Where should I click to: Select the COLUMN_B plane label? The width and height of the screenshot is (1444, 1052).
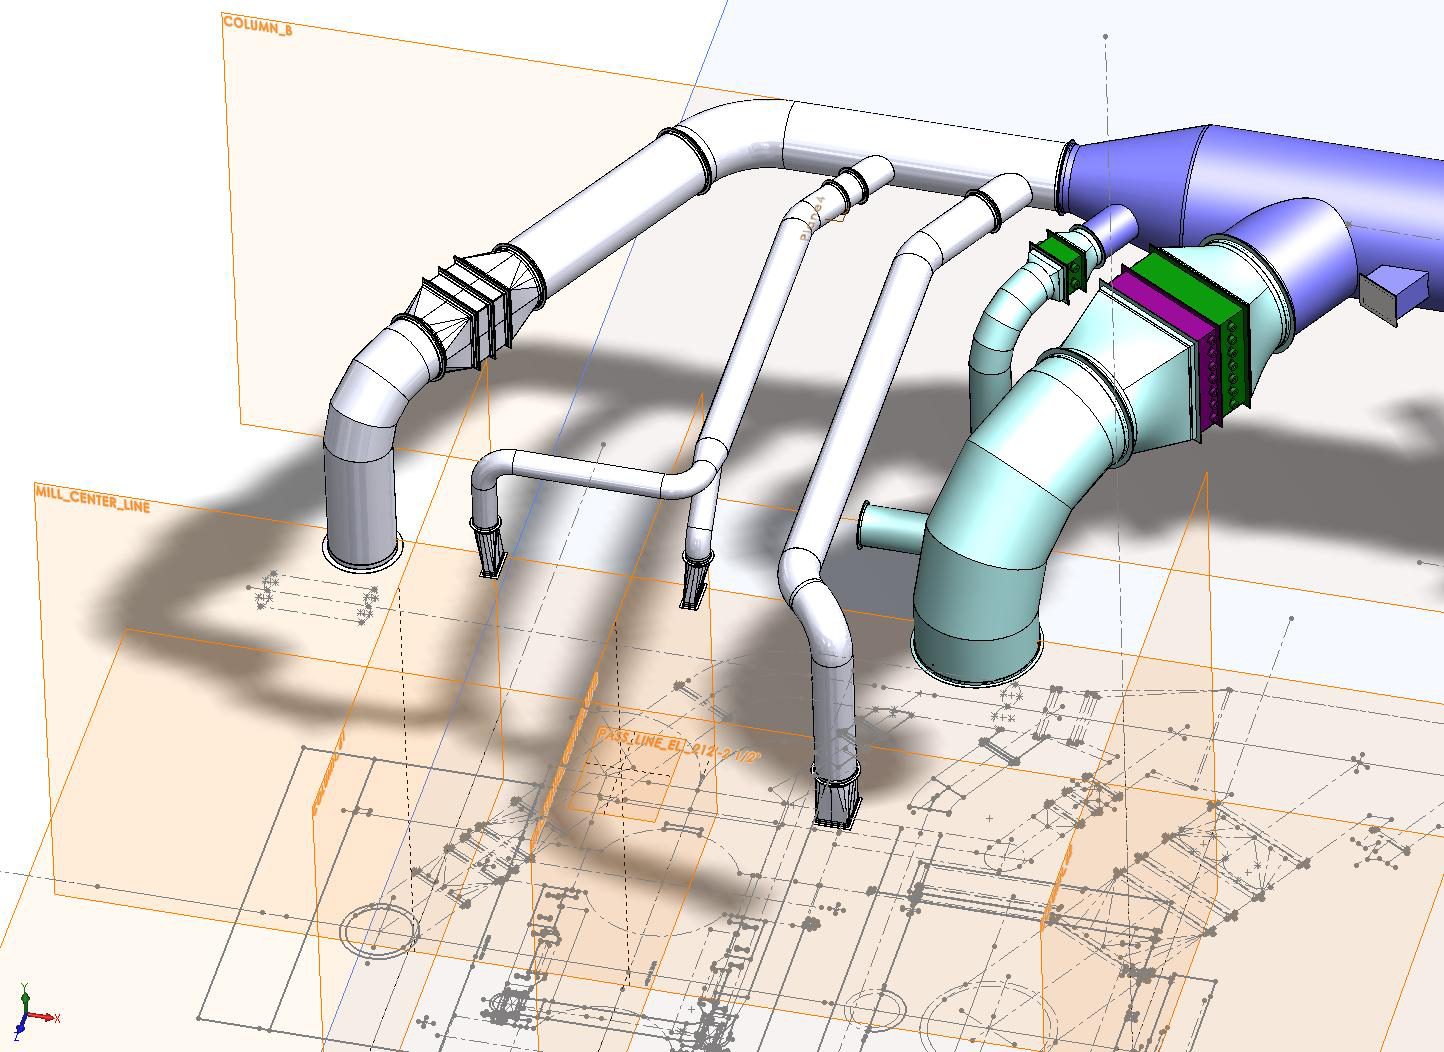258,26
